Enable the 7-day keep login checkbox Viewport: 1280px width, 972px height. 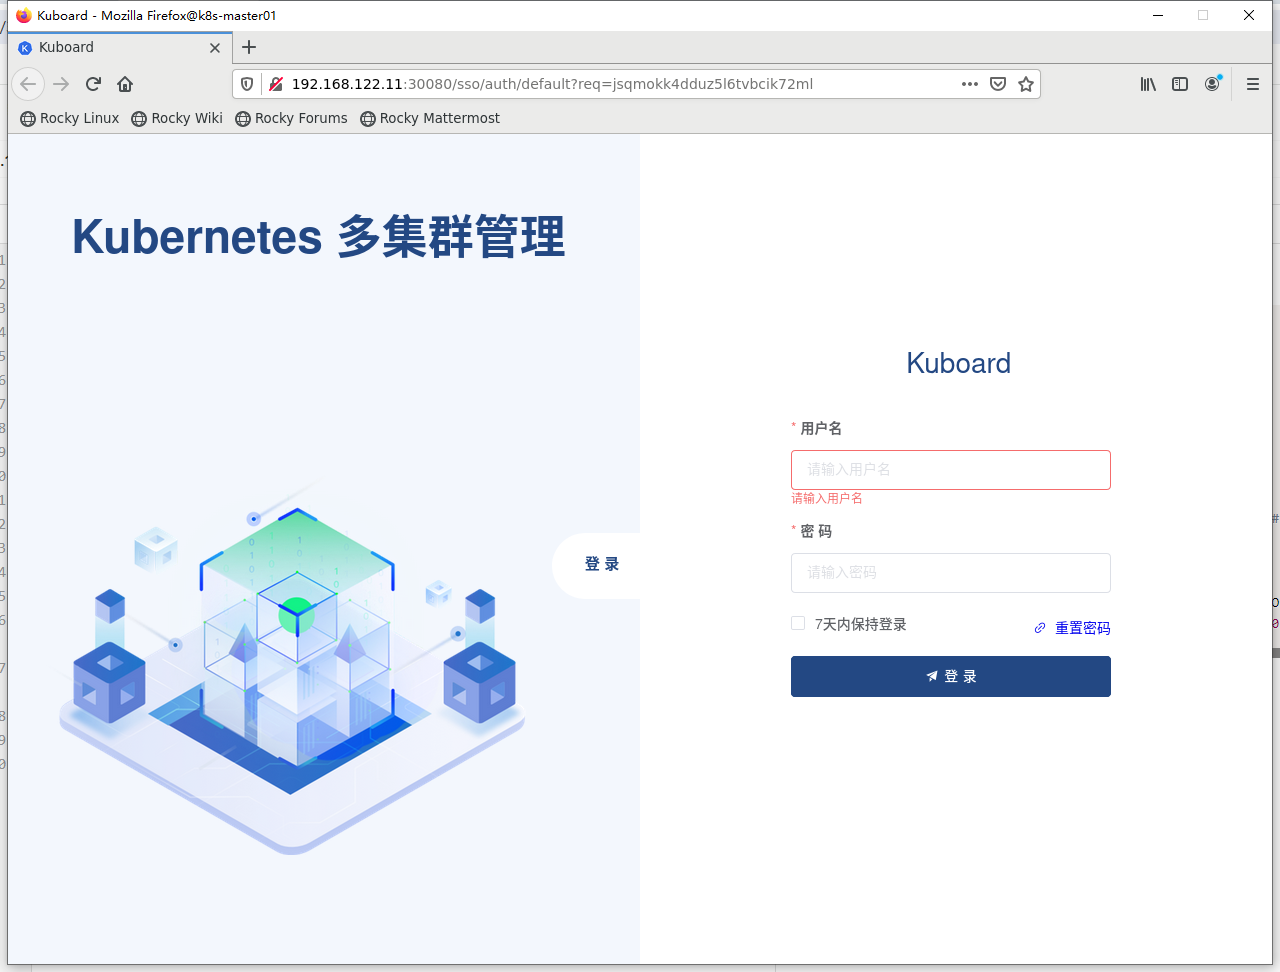798,623
